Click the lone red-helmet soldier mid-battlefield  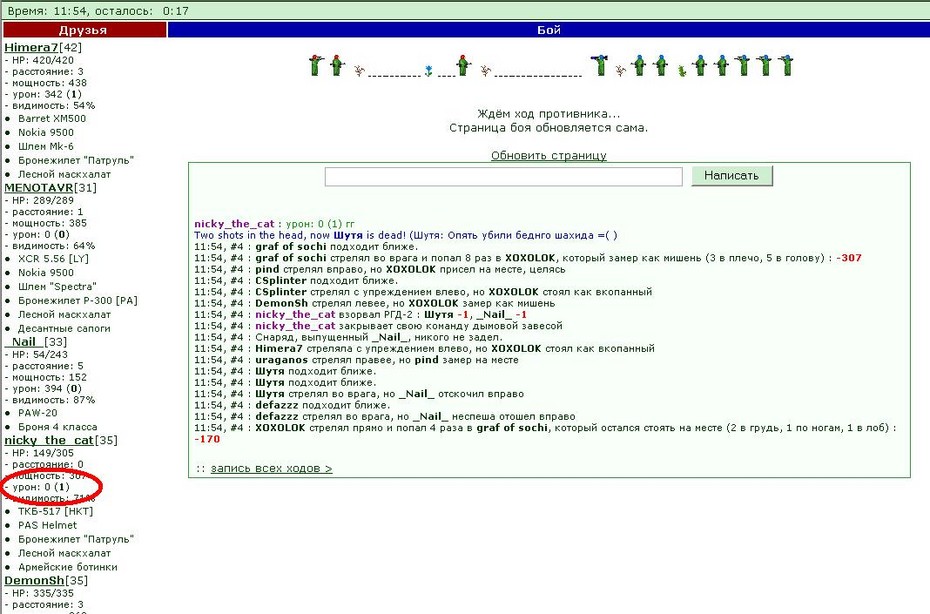point(463,65)
